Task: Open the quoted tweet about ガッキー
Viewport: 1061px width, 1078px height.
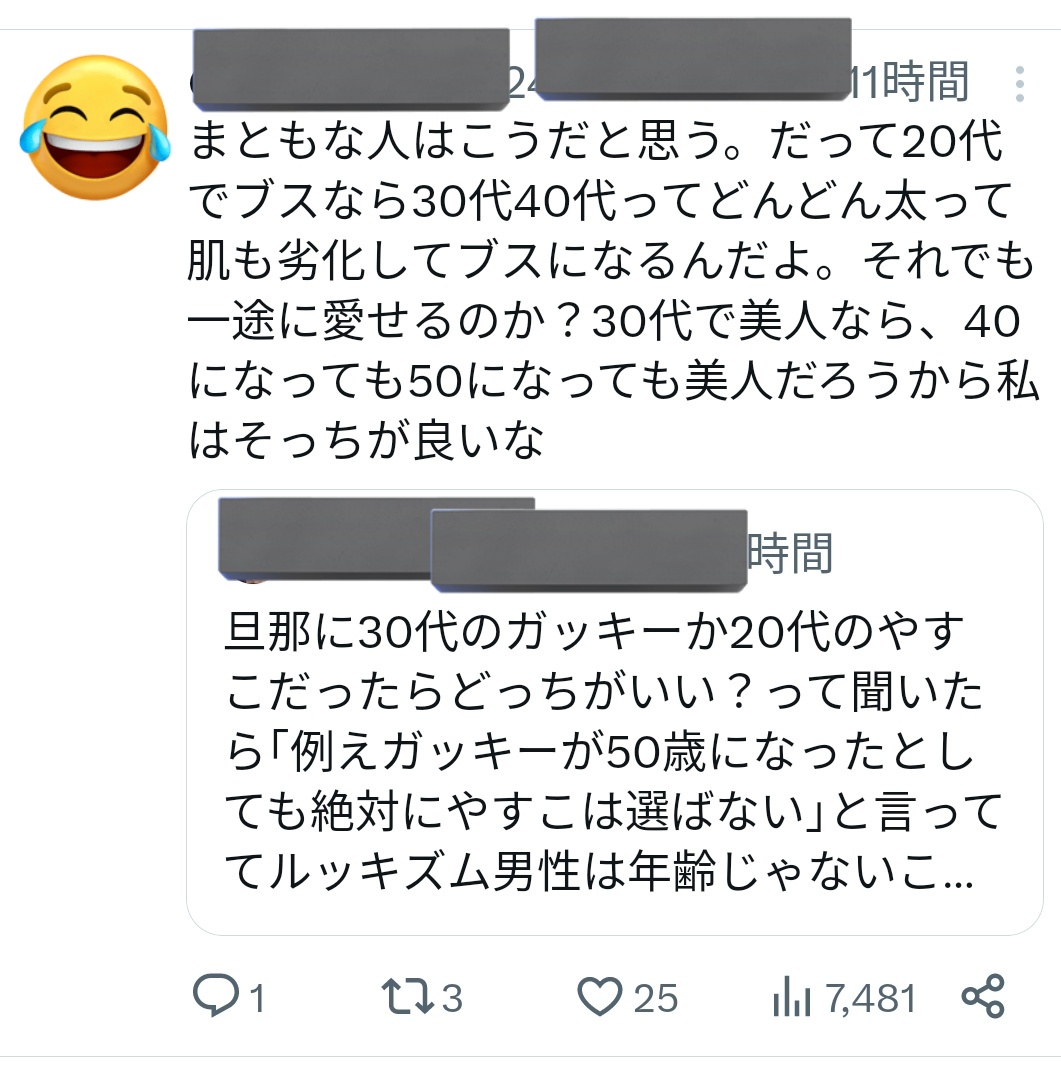Action: (615, 712)
